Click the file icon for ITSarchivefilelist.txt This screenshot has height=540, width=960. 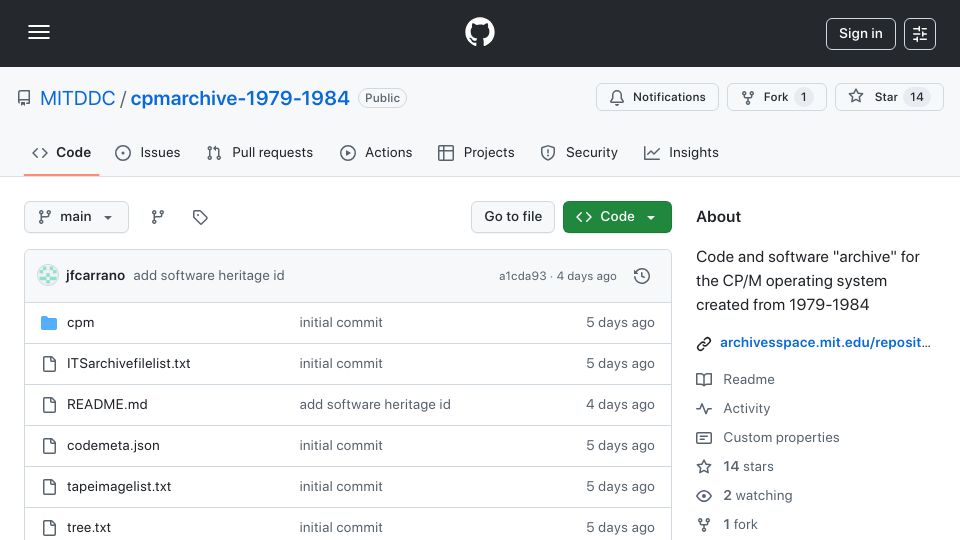click(50, 364)
